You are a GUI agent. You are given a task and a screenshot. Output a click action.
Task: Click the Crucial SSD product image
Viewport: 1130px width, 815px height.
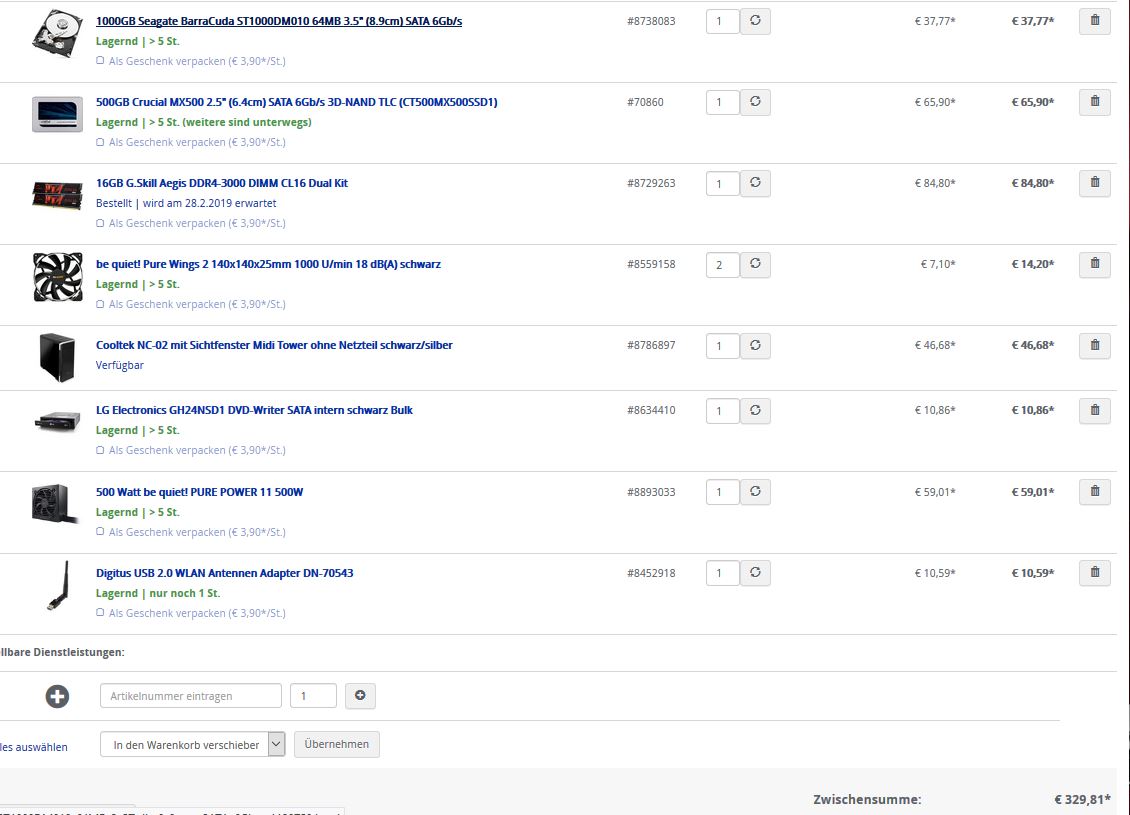(58, 114)
